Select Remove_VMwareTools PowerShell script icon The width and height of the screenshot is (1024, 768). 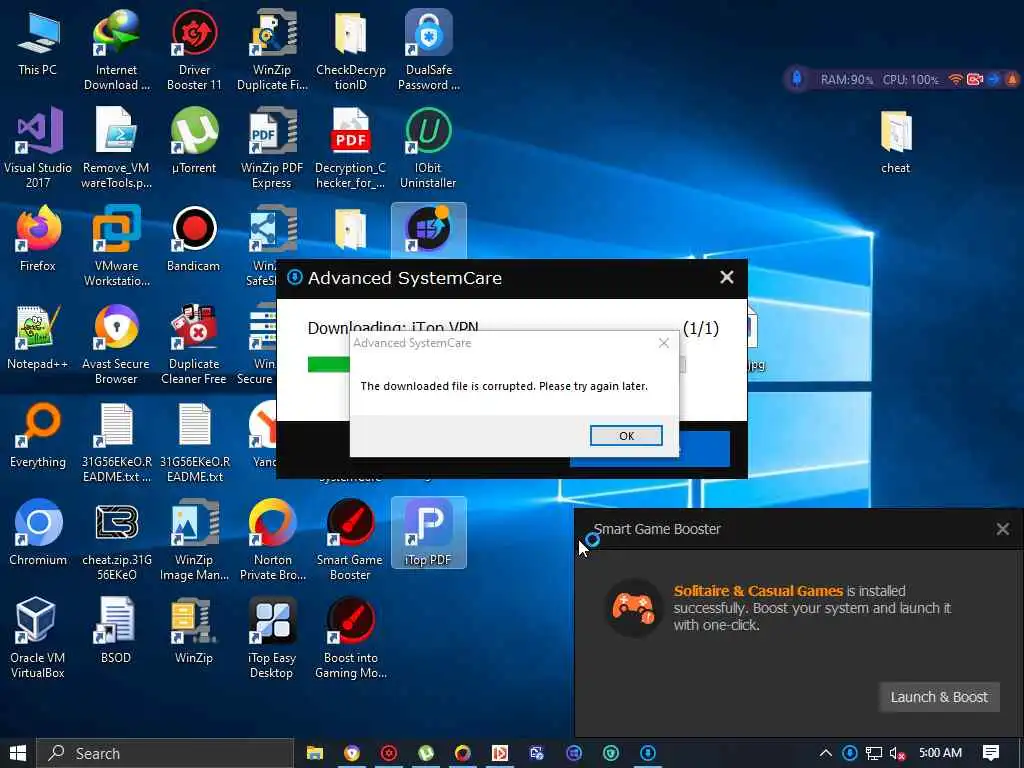116,148
